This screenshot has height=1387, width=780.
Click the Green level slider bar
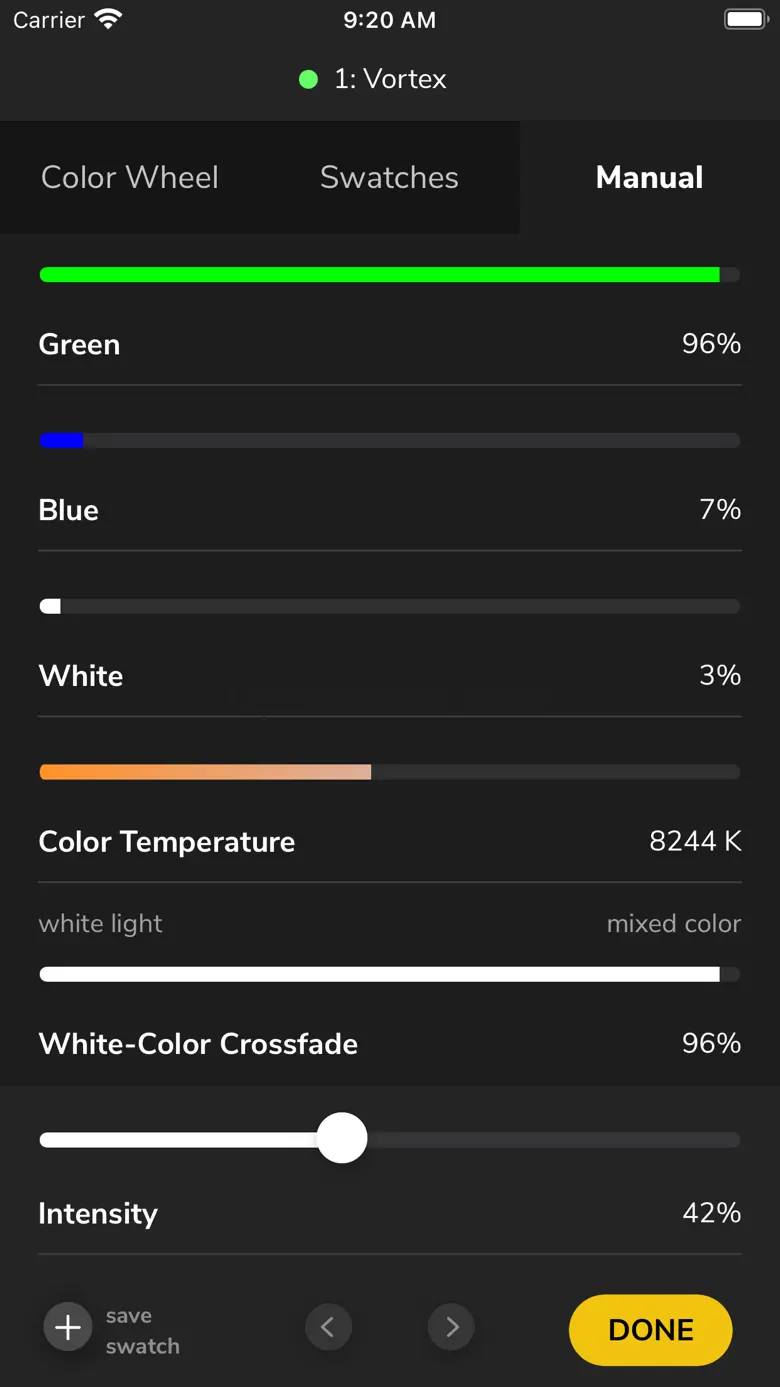[389, 275]
